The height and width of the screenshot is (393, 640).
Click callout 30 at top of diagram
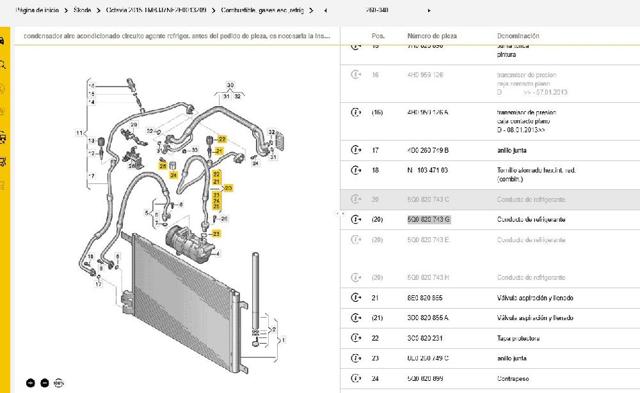click(230, 85)
